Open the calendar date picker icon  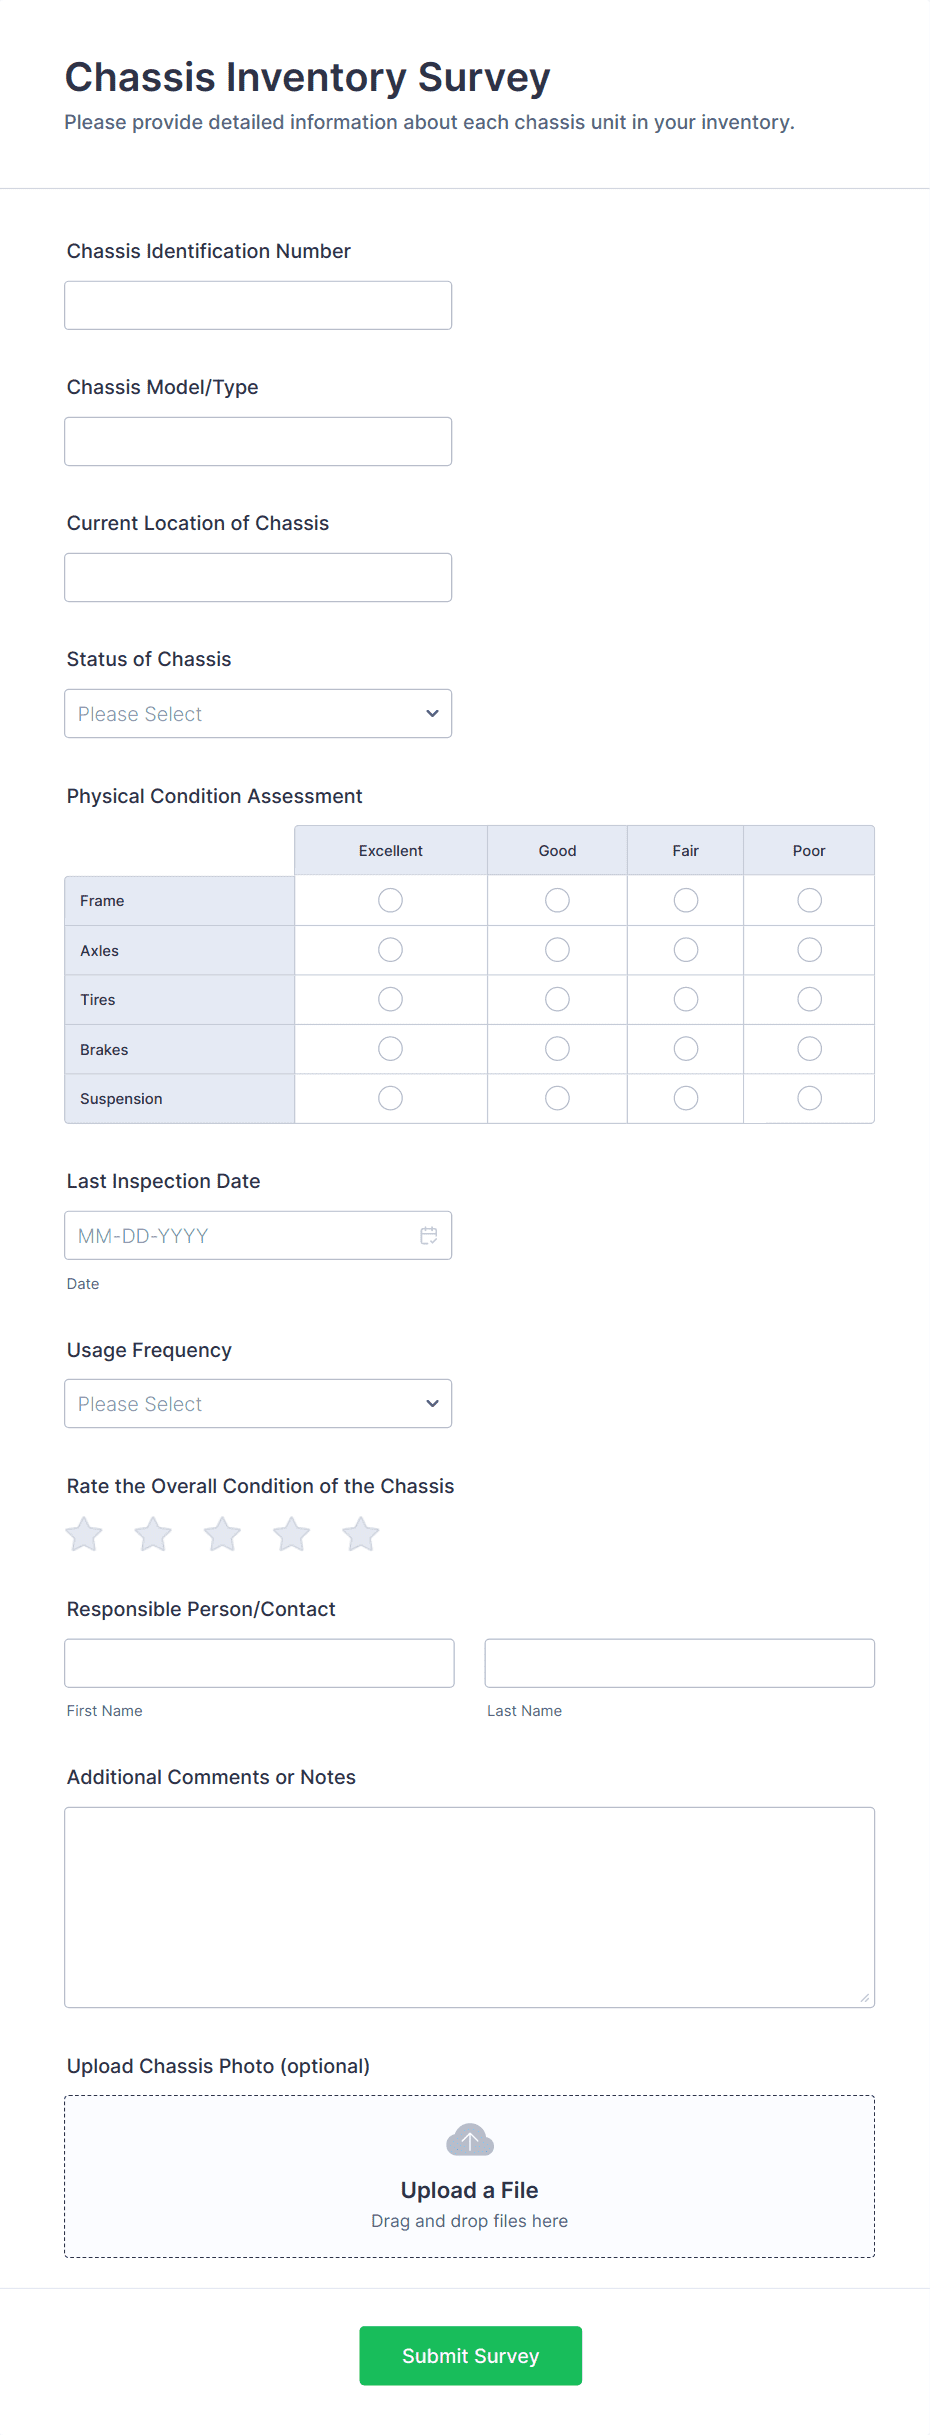429,1236
